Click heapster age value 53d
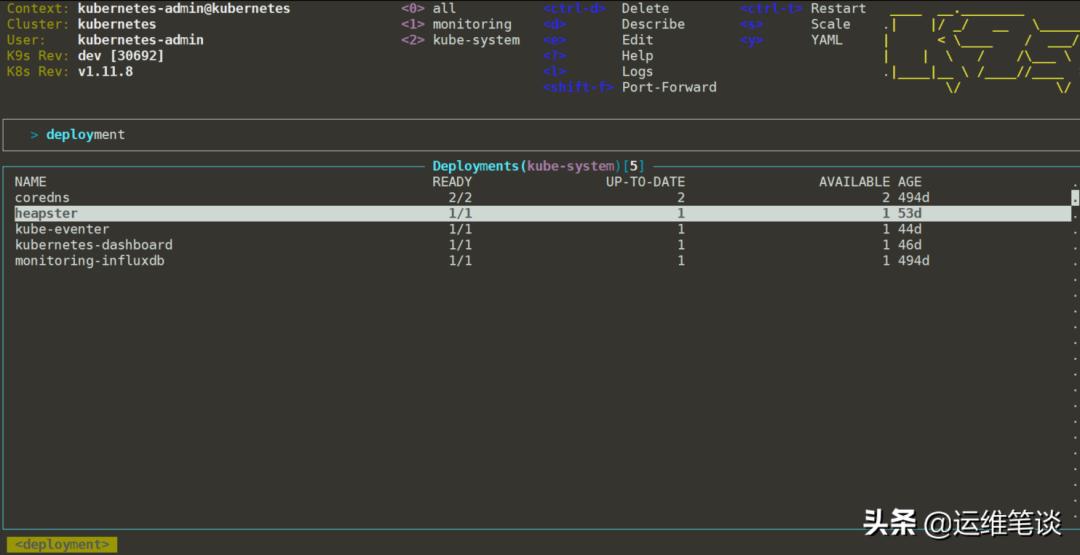Viewport: 1080px width, 555px height. pos(909,213)
